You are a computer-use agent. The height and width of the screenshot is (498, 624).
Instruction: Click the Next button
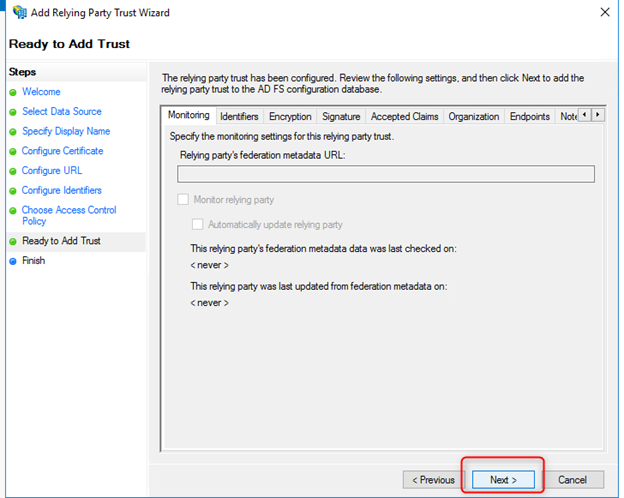point(503,480)
